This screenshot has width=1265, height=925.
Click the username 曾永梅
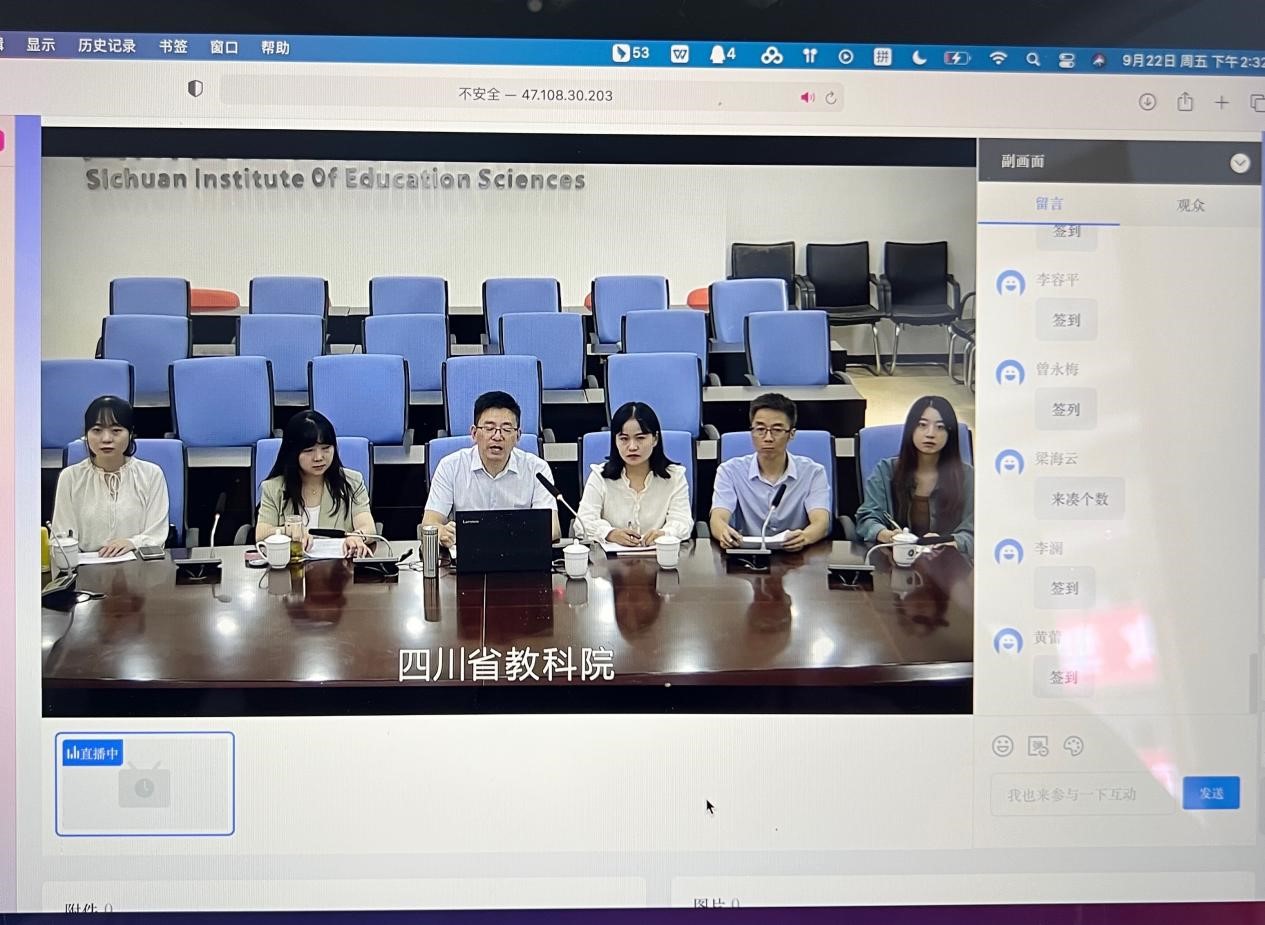[x=1057, y=369]
